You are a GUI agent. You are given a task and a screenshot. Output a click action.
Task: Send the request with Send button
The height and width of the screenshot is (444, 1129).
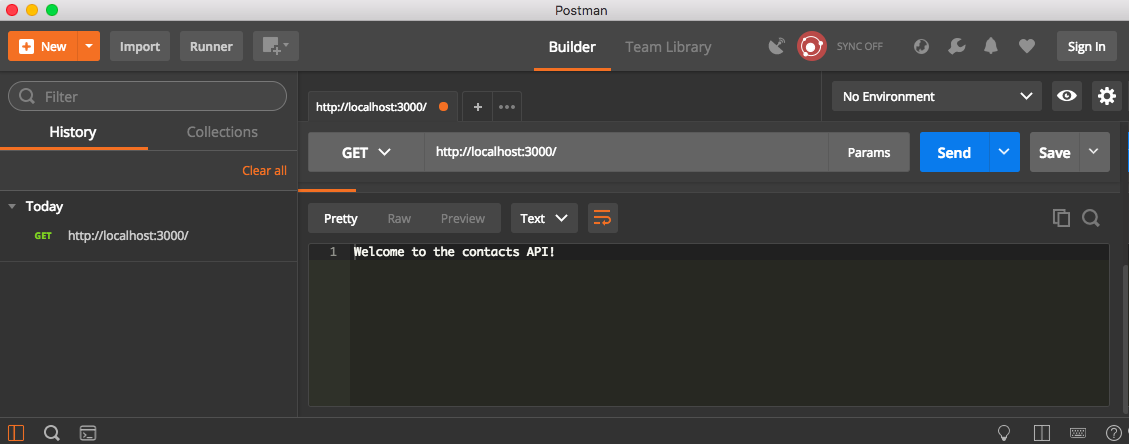pyautogui.click(x=954, y=153)
